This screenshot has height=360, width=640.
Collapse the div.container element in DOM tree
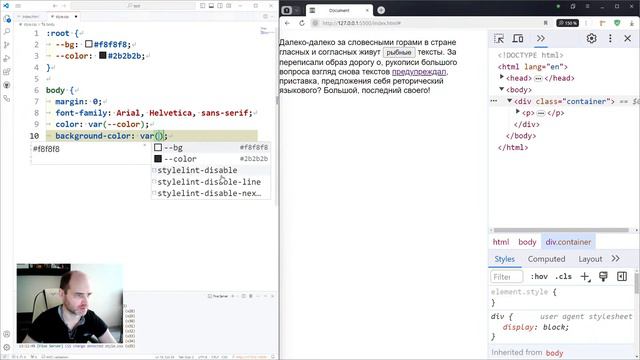point(509,100)
